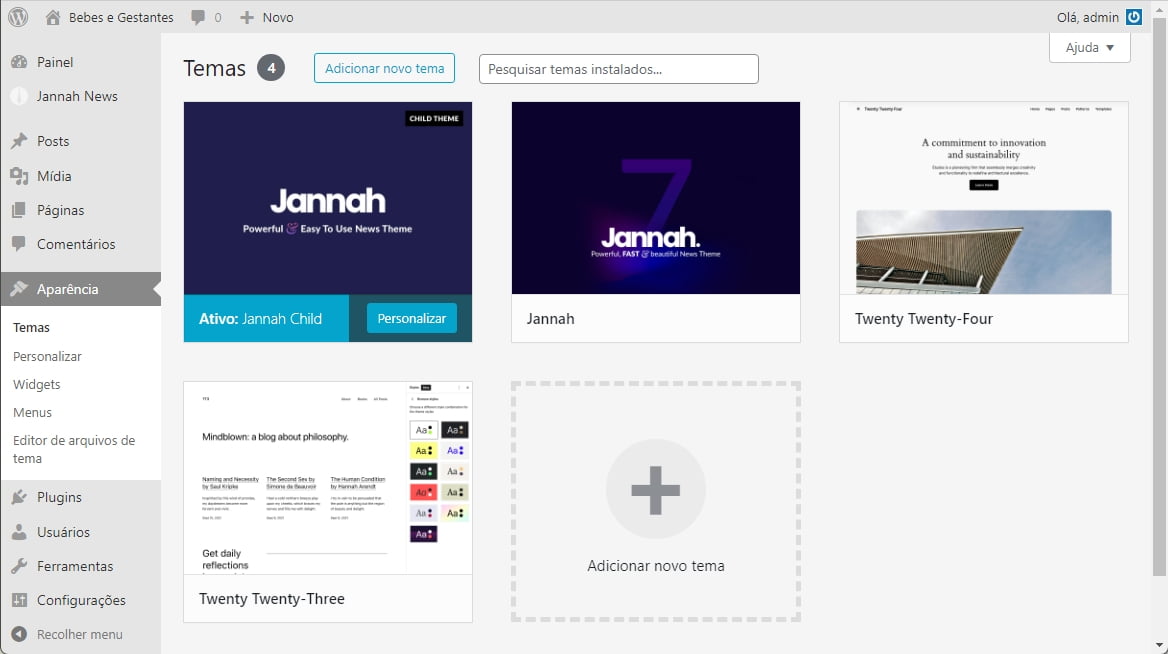
Task: Click the Temas page heading
Action: coord(215,68)
